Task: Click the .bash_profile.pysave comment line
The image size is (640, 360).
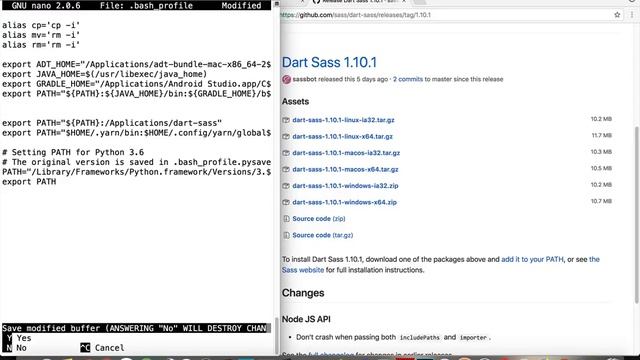Action: 136,162
